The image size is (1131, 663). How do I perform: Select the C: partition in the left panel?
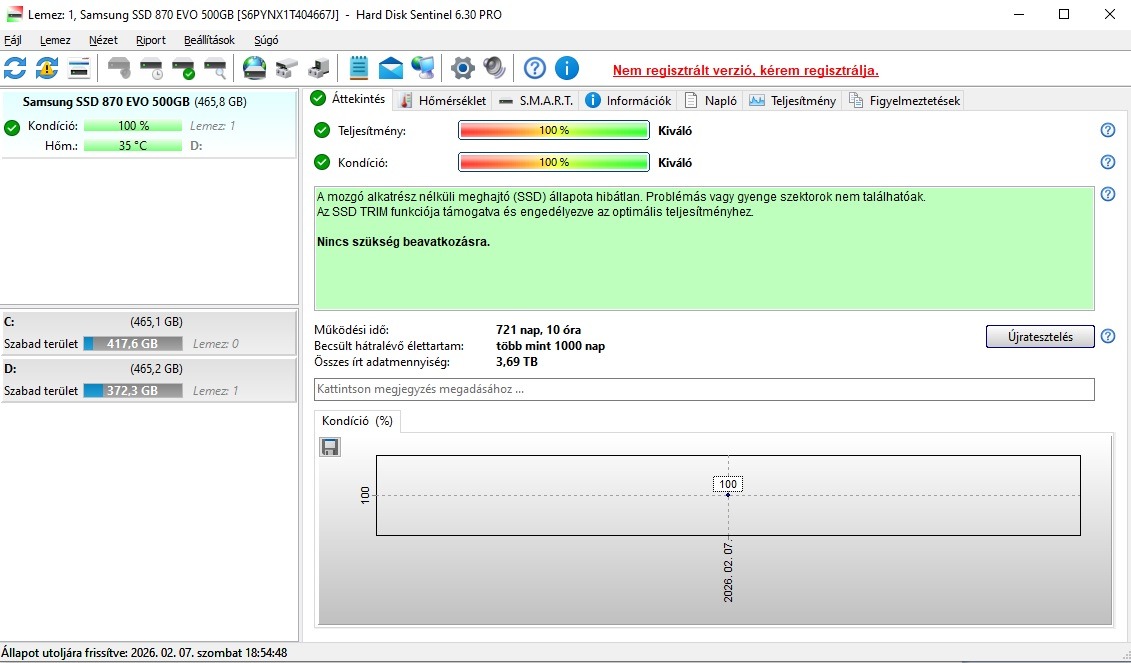[149, 333]
